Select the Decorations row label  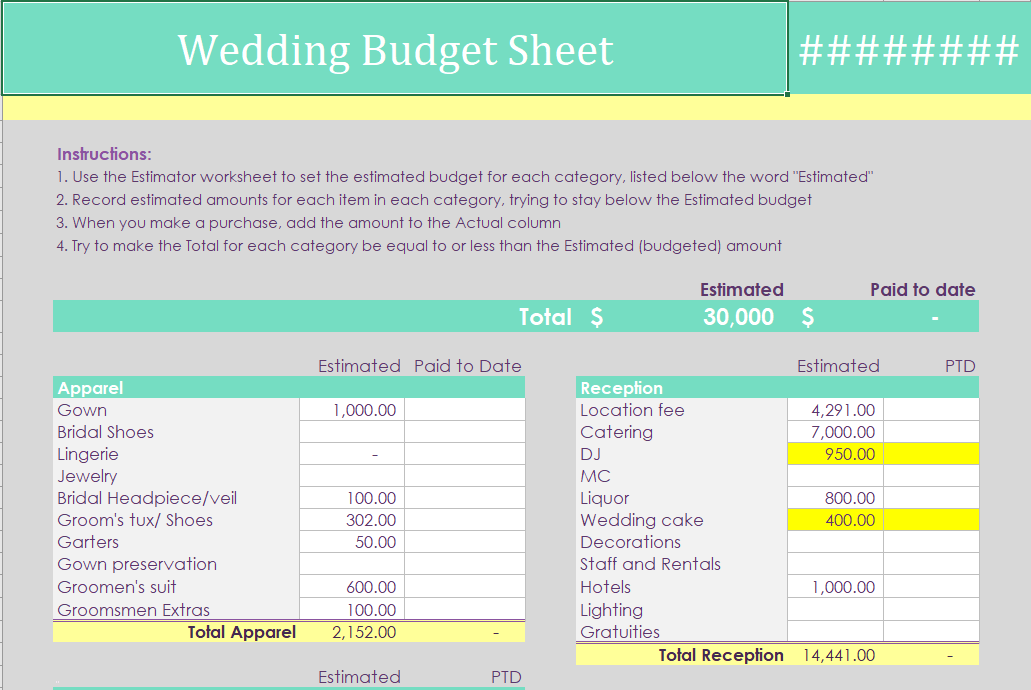631,542
